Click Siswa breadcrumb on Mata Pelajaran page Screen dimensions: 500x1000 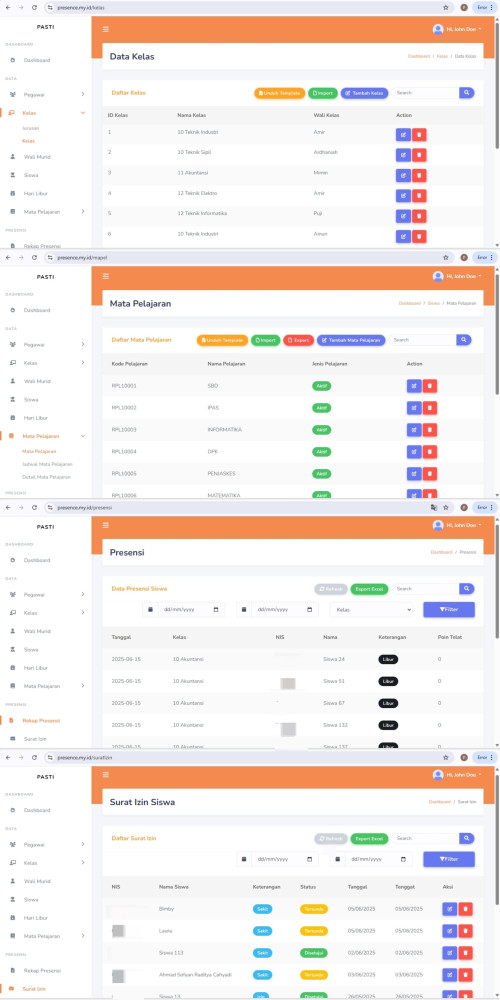pos(434,304)
